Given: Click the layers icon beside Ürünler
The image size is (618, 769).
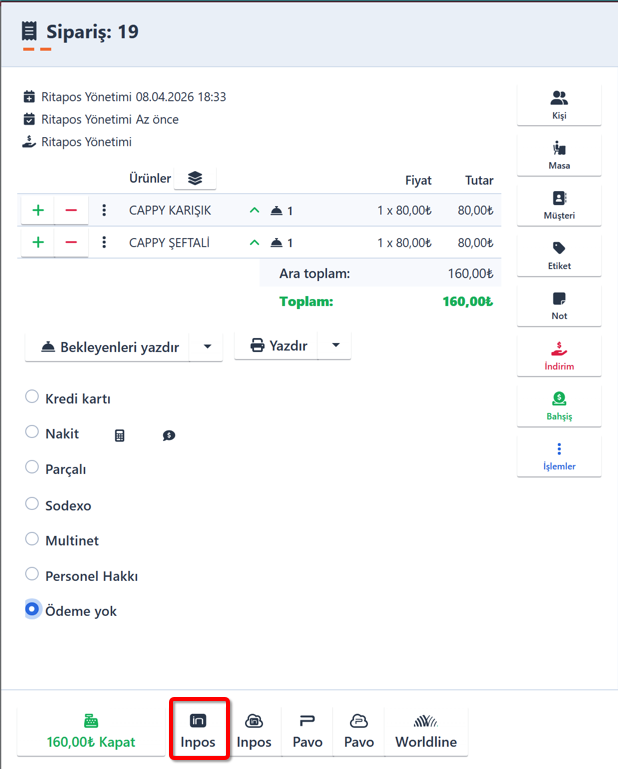Looking at the screenshot, I should pyautogui.click(x=195, y=178).
